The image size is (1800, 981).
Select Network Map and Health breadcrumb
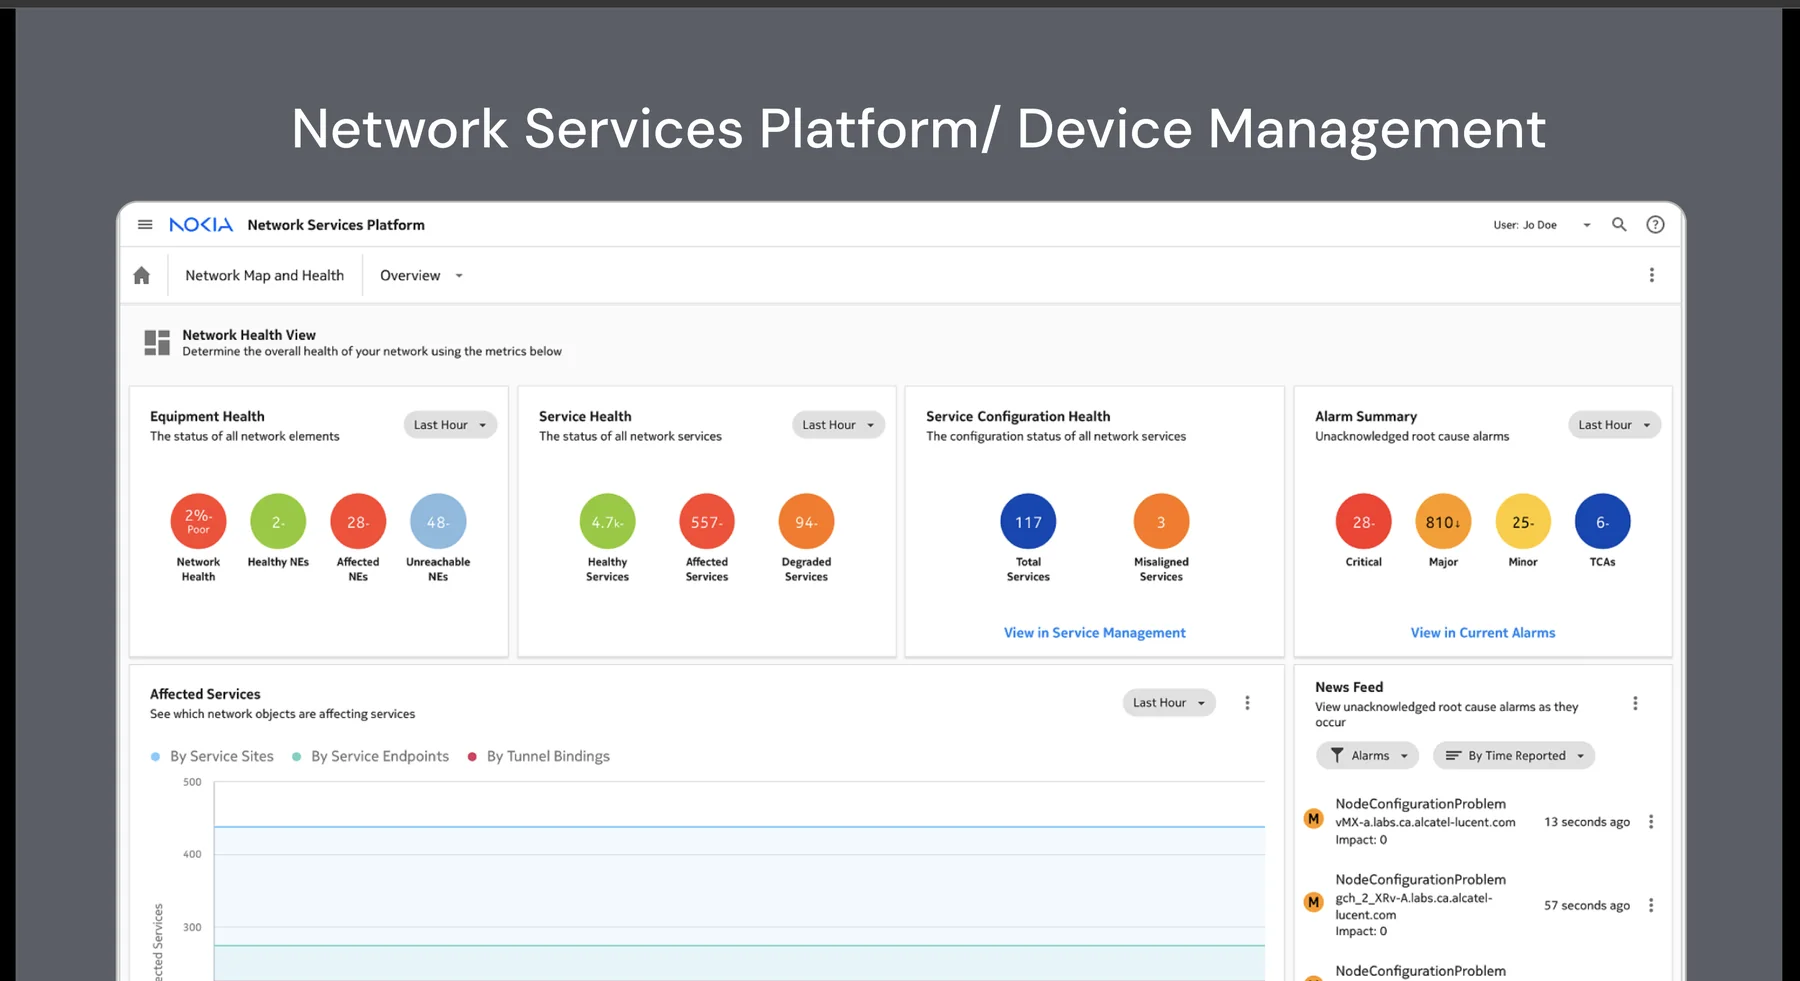click(264, 275)
